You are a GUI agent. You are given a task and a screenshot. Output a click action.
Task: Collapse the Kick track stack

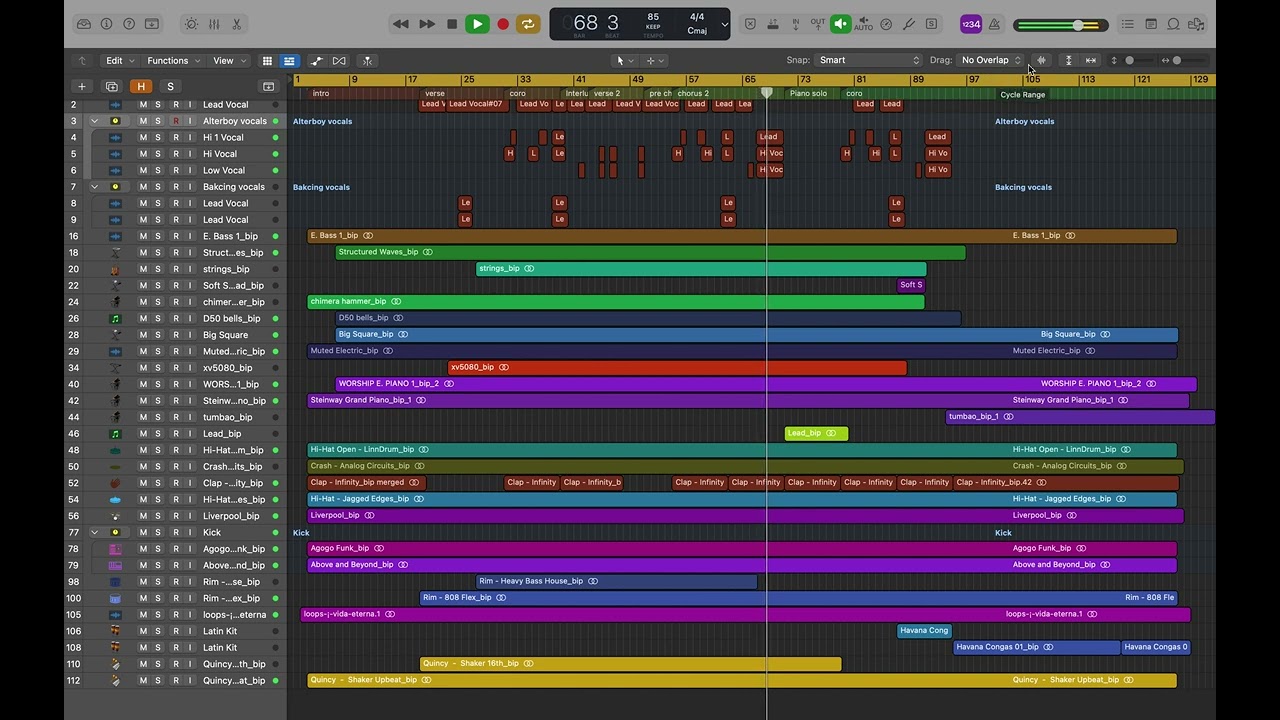(x=94, y=532)
